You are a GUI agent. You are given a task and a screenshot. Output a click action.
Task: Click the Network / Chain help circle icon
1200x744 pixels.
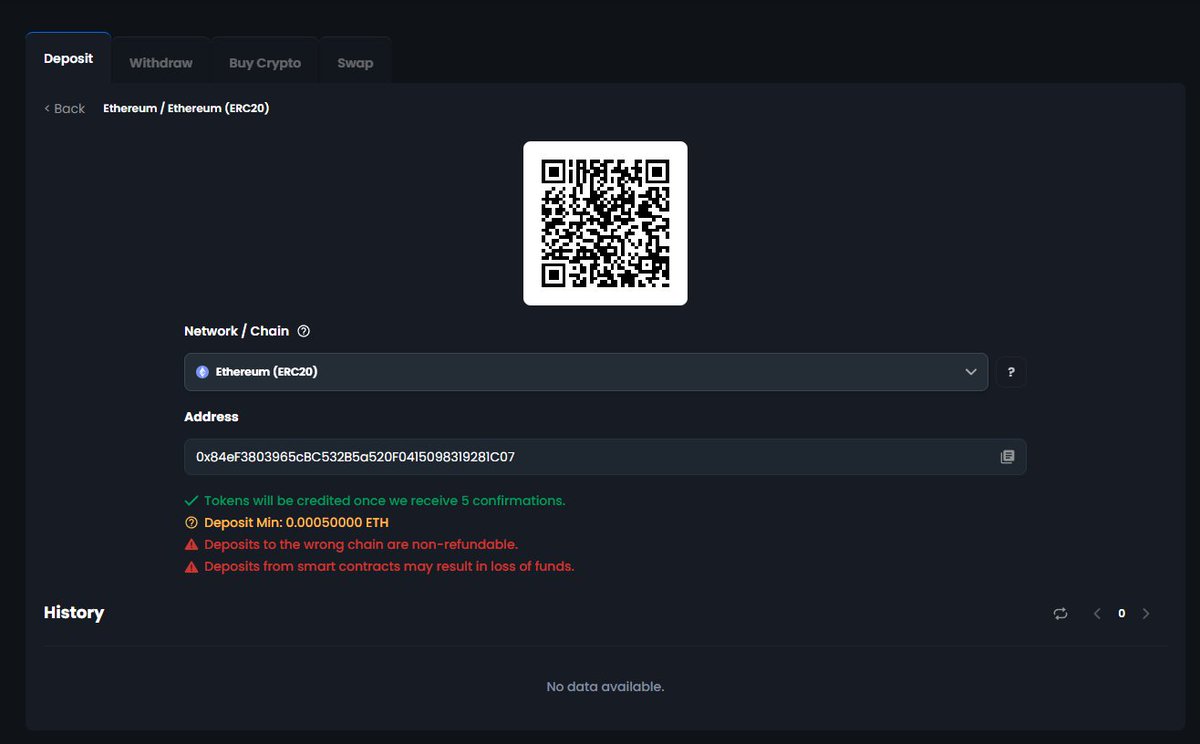point(304,331)
